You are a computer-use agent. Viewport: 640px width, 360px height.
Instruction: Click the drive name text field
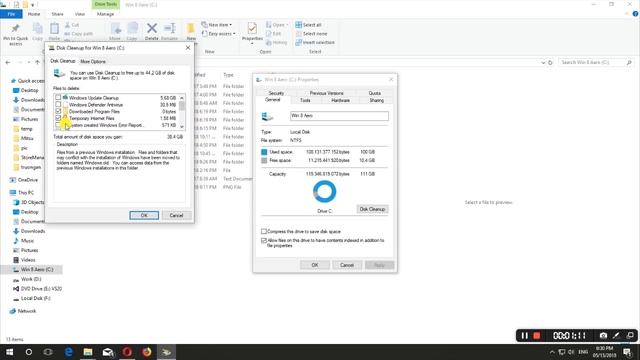point(339,116)
